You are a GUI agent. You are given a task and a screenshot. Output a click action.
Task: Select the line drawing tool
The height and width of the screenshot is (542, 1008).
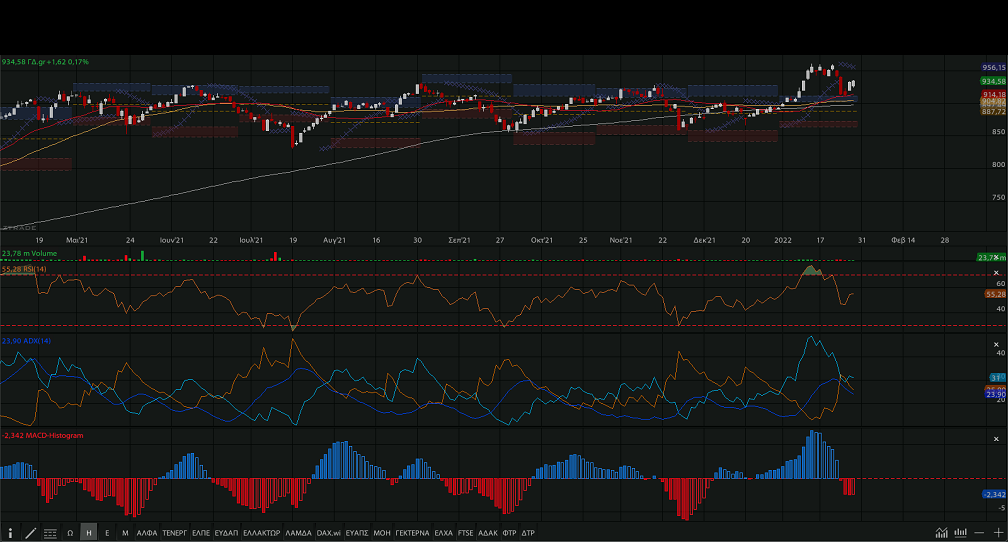coord(30,533)
